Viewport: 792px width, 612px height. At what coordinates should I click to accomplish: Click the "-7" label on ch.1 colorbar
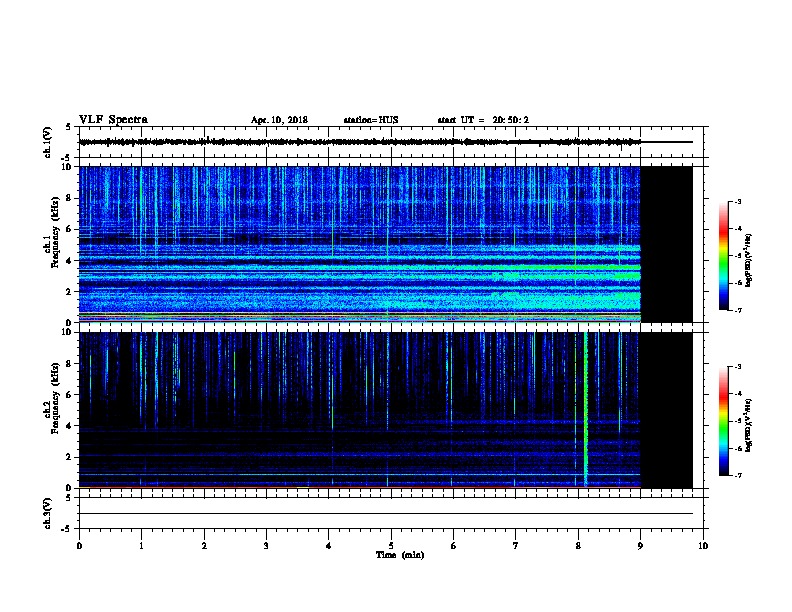coord(737,310)
